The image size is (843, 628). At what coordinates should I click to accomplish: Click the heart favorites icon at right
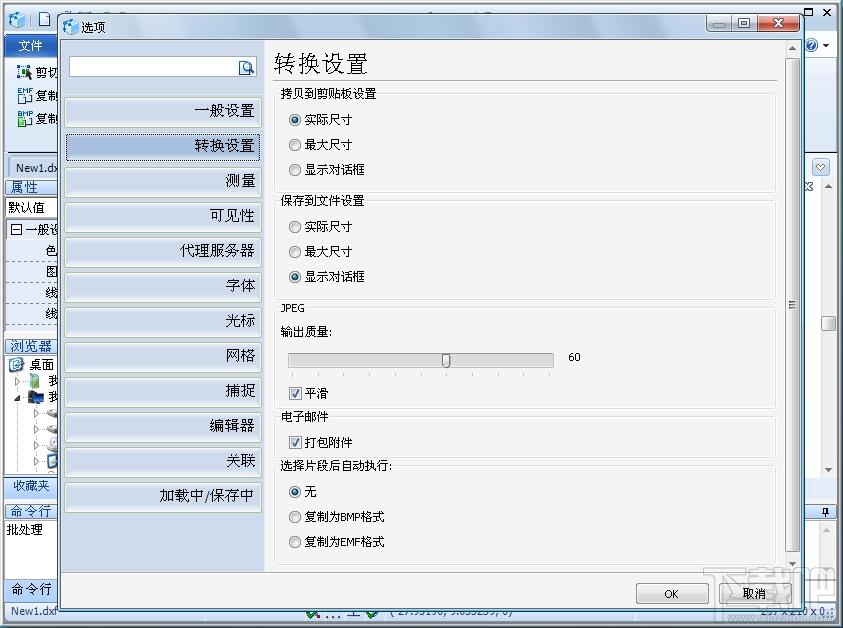(820, 167)
